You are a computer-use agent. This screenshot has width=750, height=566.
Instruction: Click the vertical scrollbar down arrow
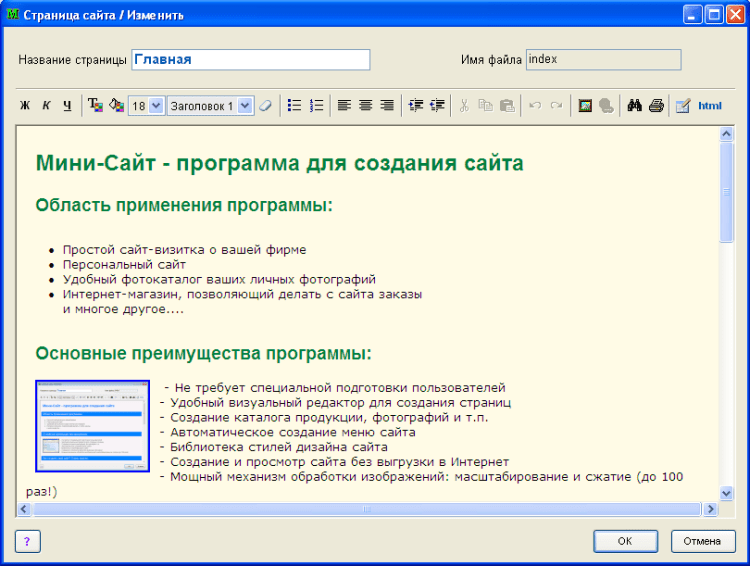[726, 493]
